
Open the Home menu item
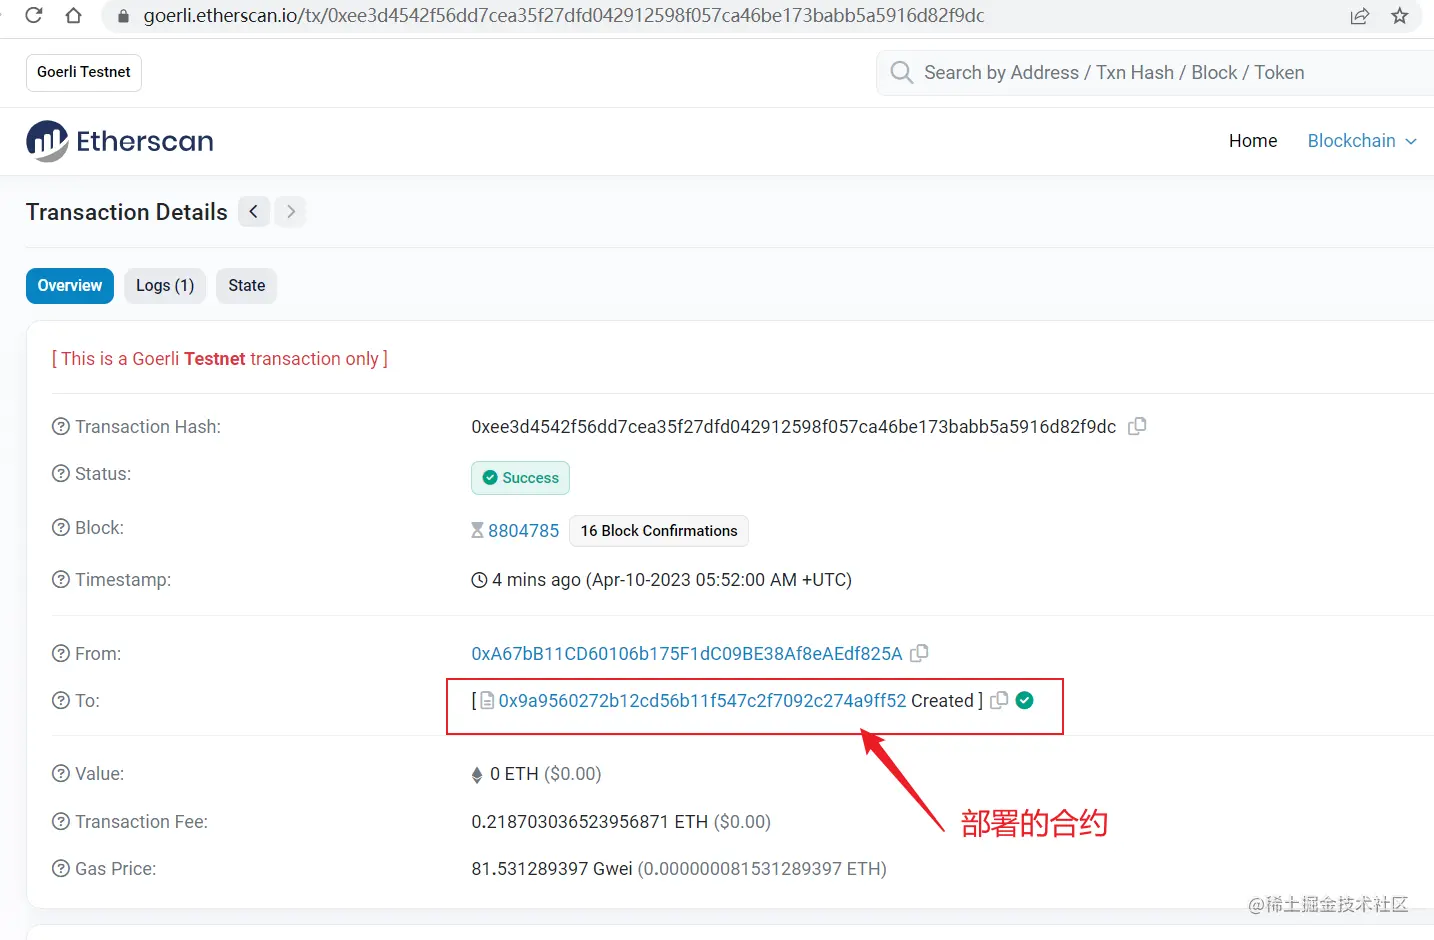coord(1253,141)
